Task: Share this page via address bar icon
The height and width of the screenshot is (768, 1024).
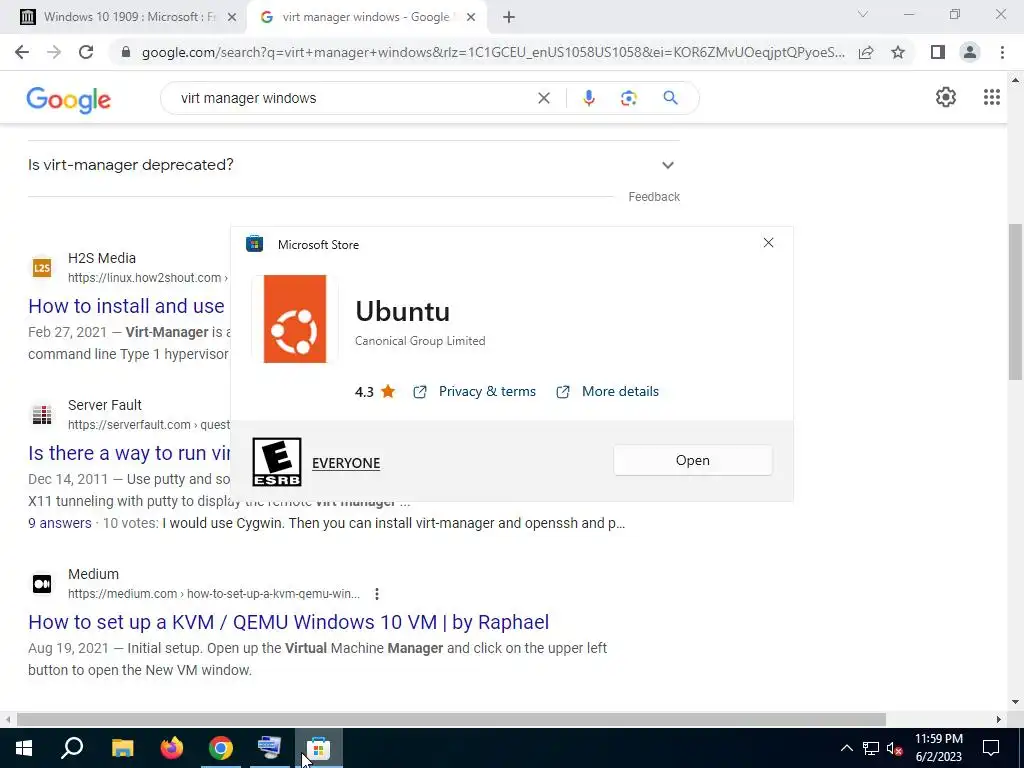Action: coord(866,52)
